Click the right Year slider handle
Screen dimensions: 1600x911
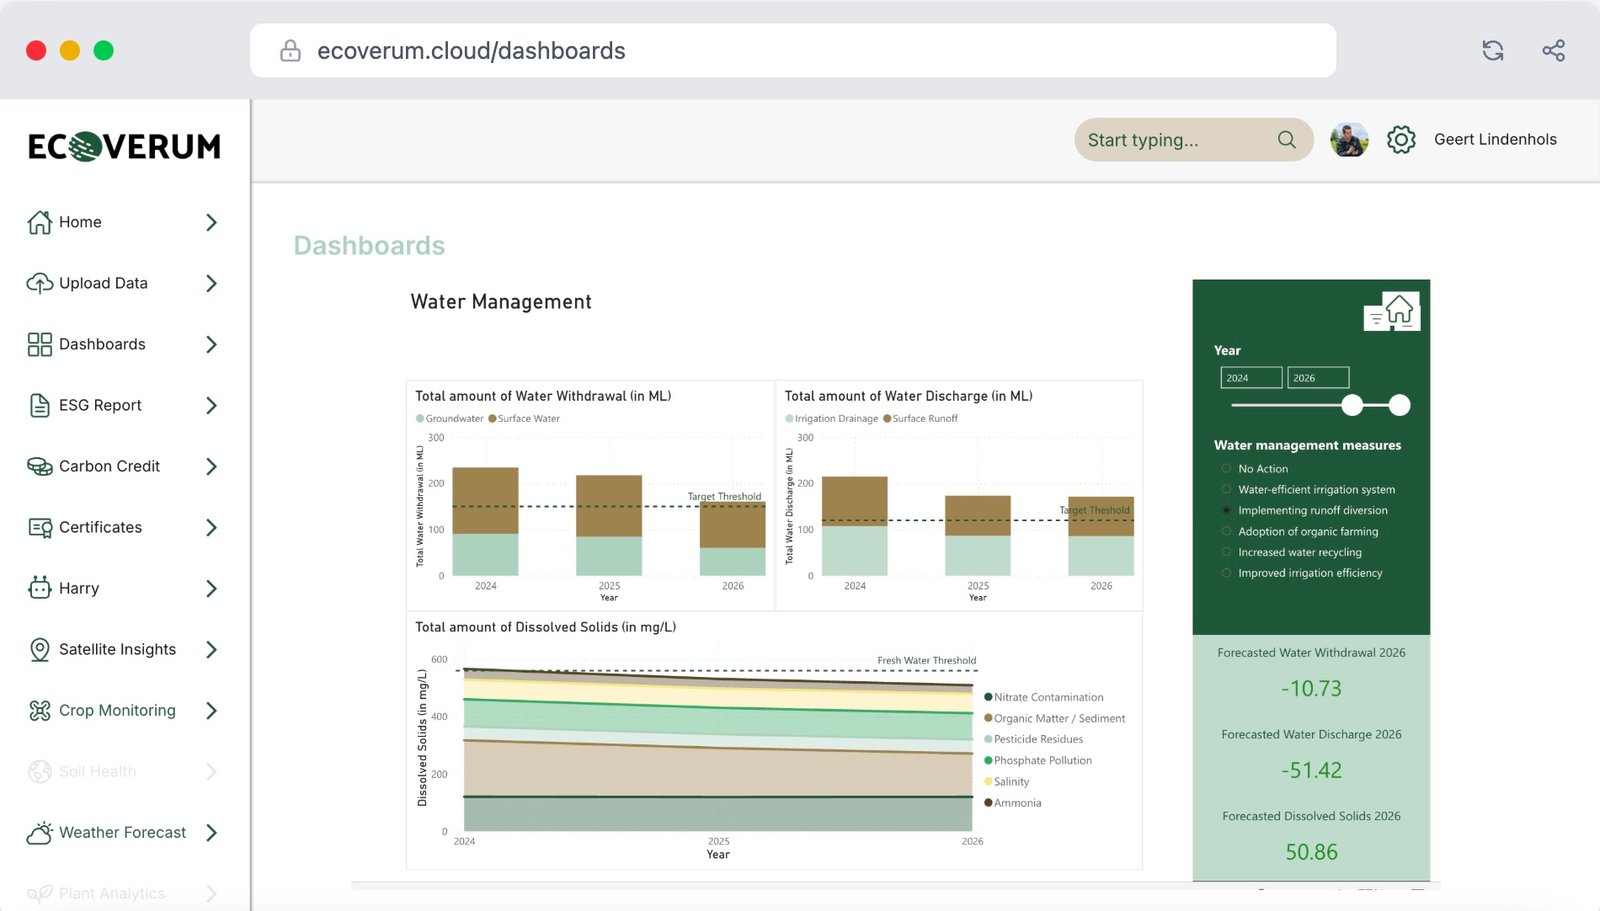tap(1399, 405)
